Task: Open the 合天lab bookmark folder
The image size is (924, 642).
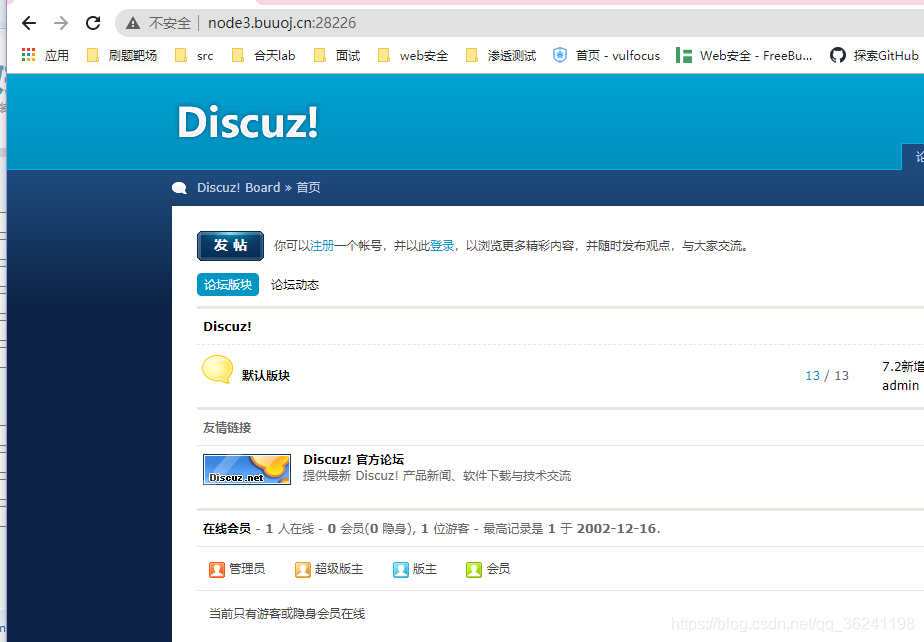Action: point(263,55)
